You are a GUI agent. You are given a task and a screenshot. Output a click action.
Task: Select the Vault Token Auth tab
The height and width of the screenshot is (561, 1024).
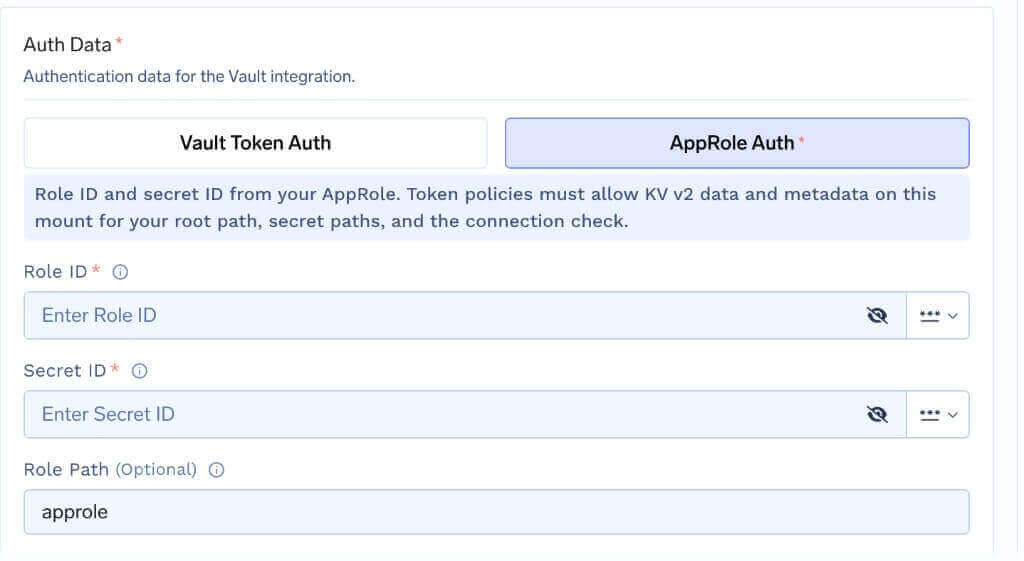tap(255, 143)
